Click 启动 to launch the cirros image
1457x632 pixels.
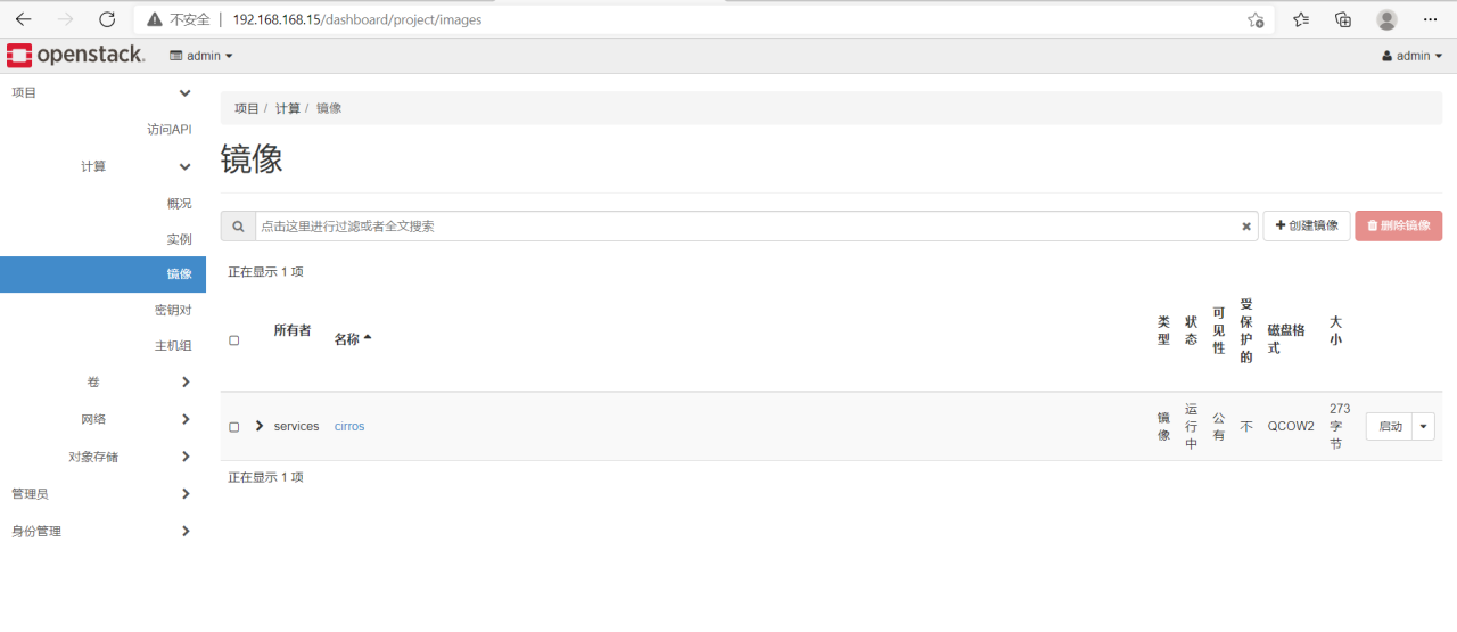click(1389, 426)
